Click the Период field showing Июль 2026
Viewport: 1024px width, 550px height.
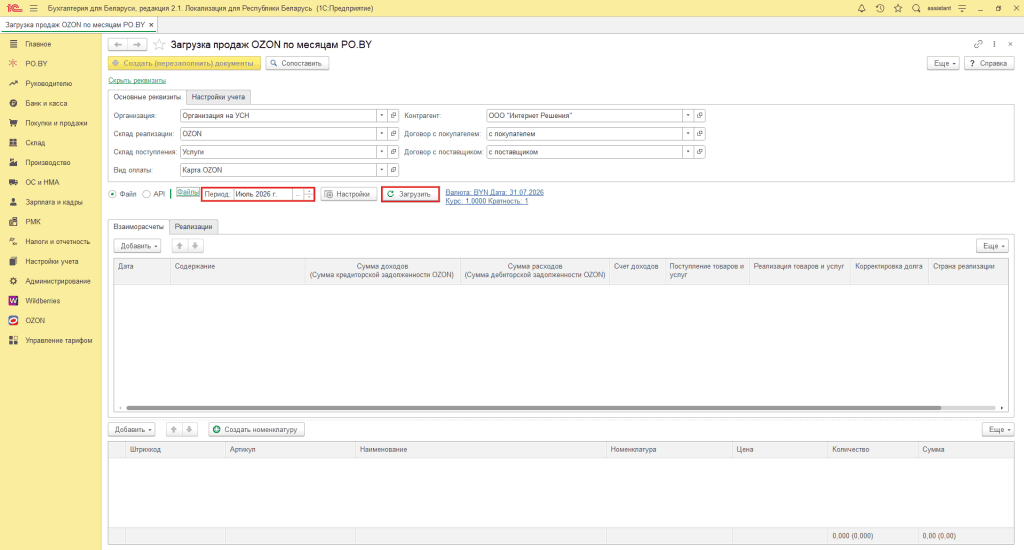(x=263, y=194)
